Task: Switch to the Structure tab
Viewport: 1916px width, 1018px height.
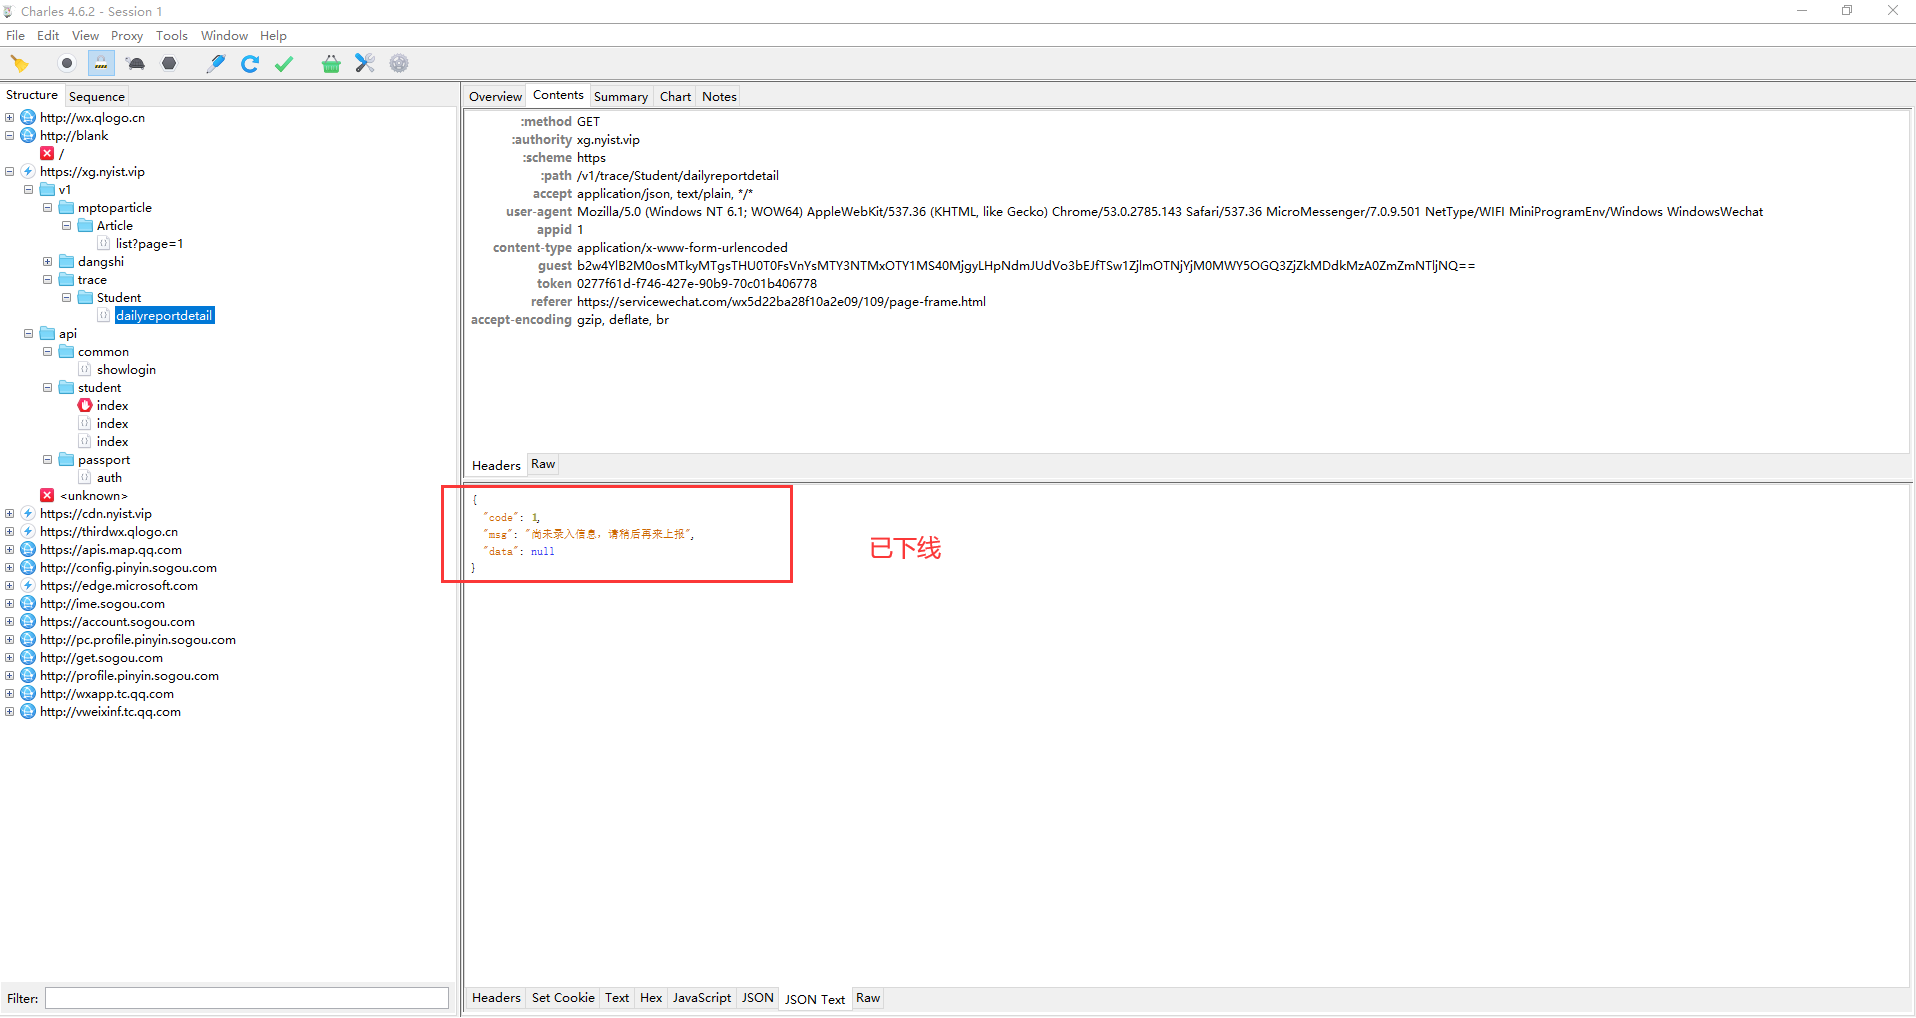Action: click(x=32, y=95)
